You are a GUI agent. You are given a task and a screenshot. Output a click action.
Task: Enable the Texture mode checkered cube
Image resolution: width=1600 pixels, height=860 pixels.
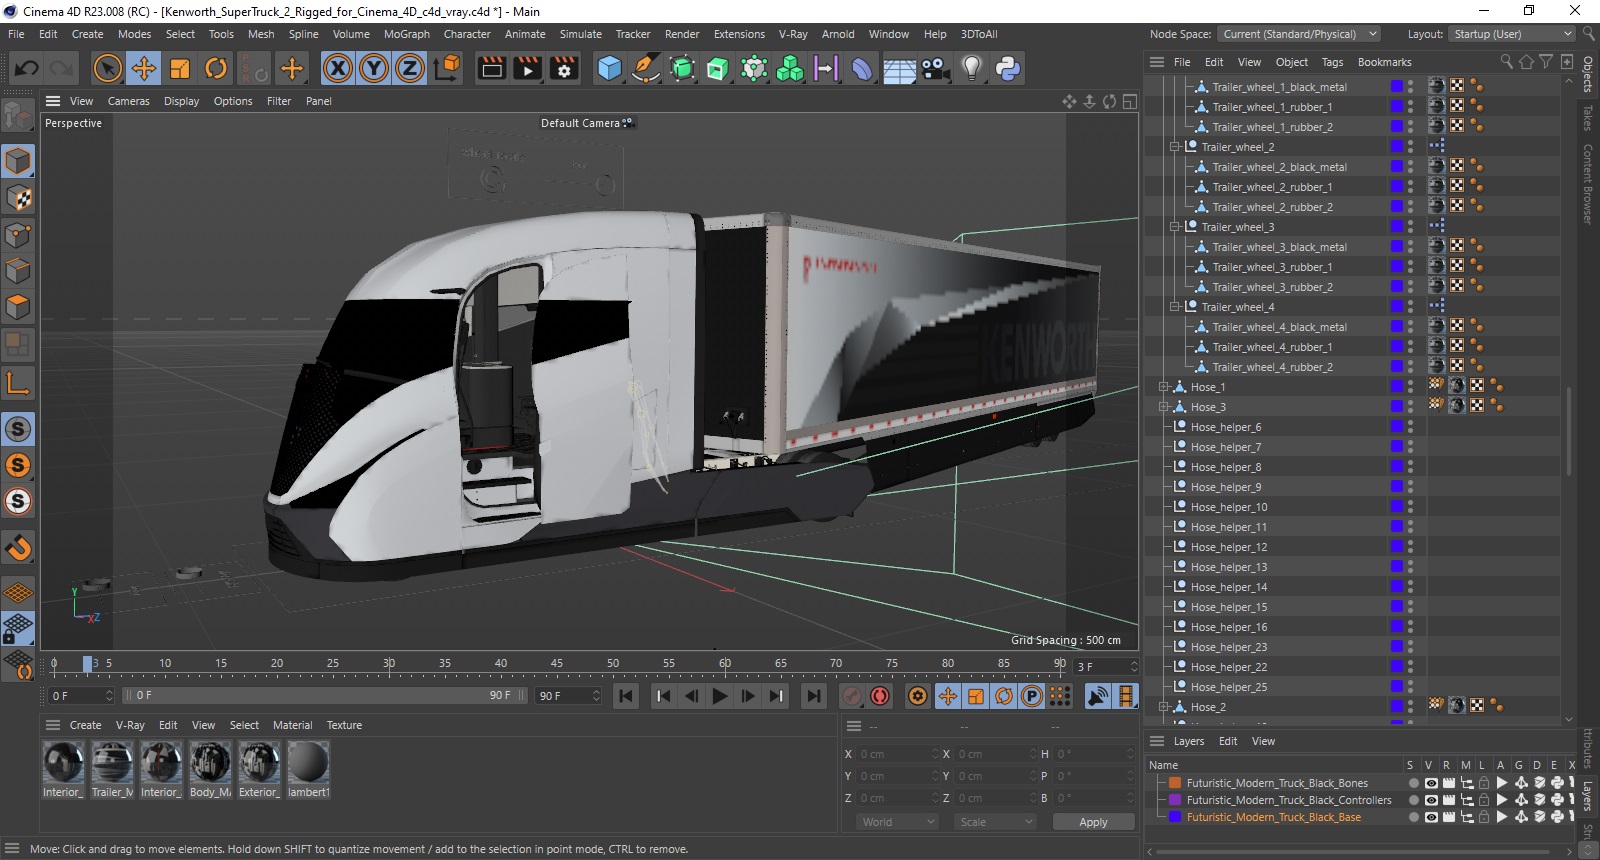pos(18,198)
